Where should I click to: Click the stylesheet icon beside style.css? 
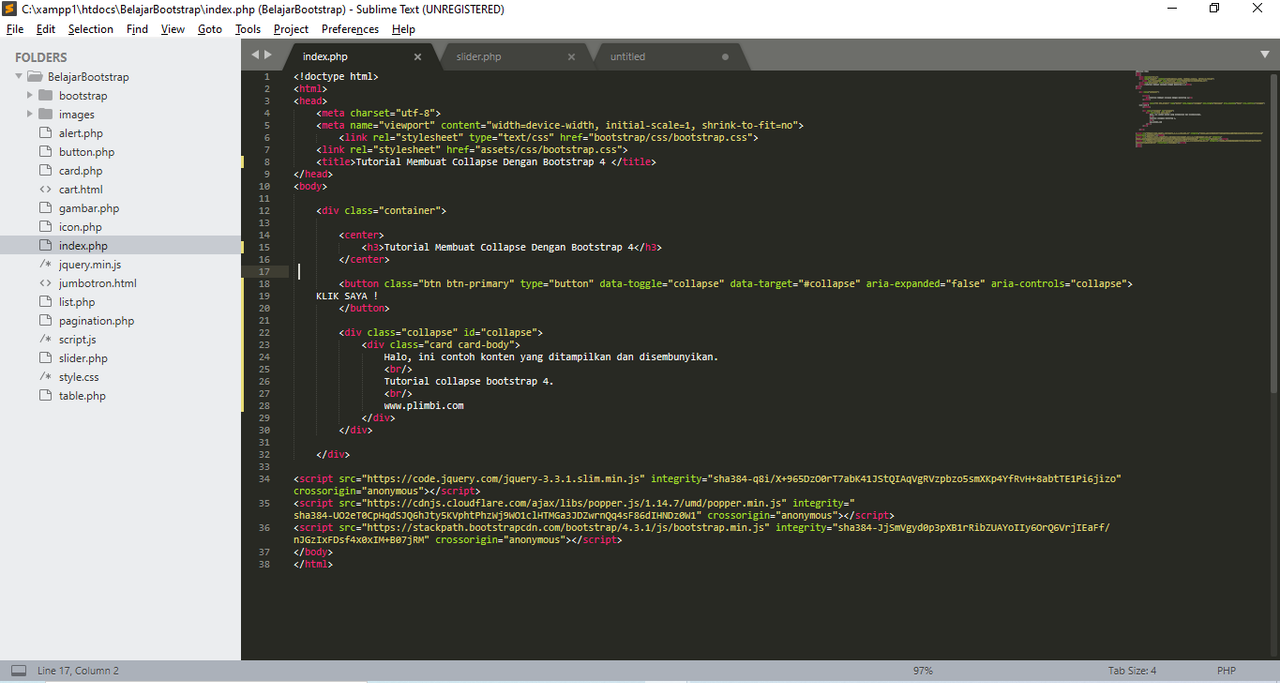(45, 377)
